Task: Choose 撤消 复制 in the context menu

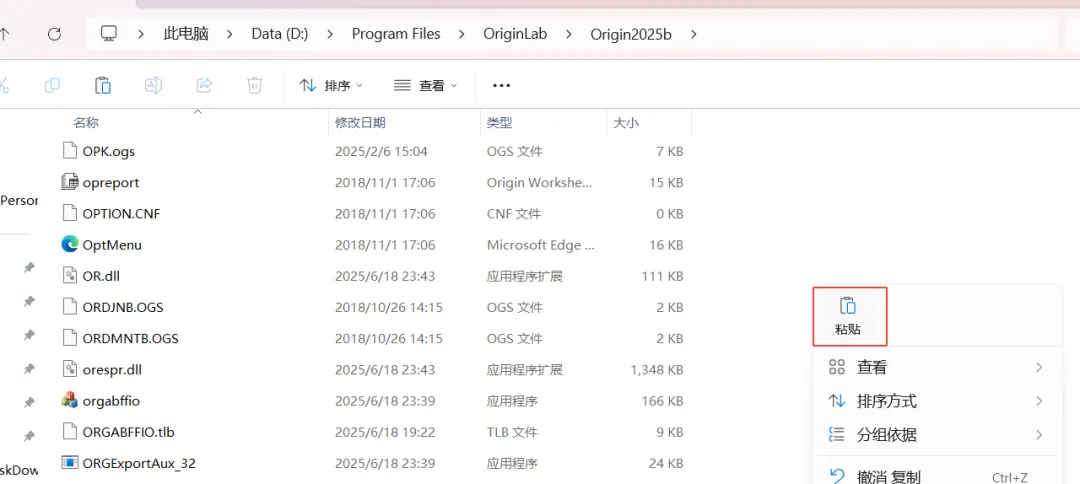Action: (x=935, y=476)
